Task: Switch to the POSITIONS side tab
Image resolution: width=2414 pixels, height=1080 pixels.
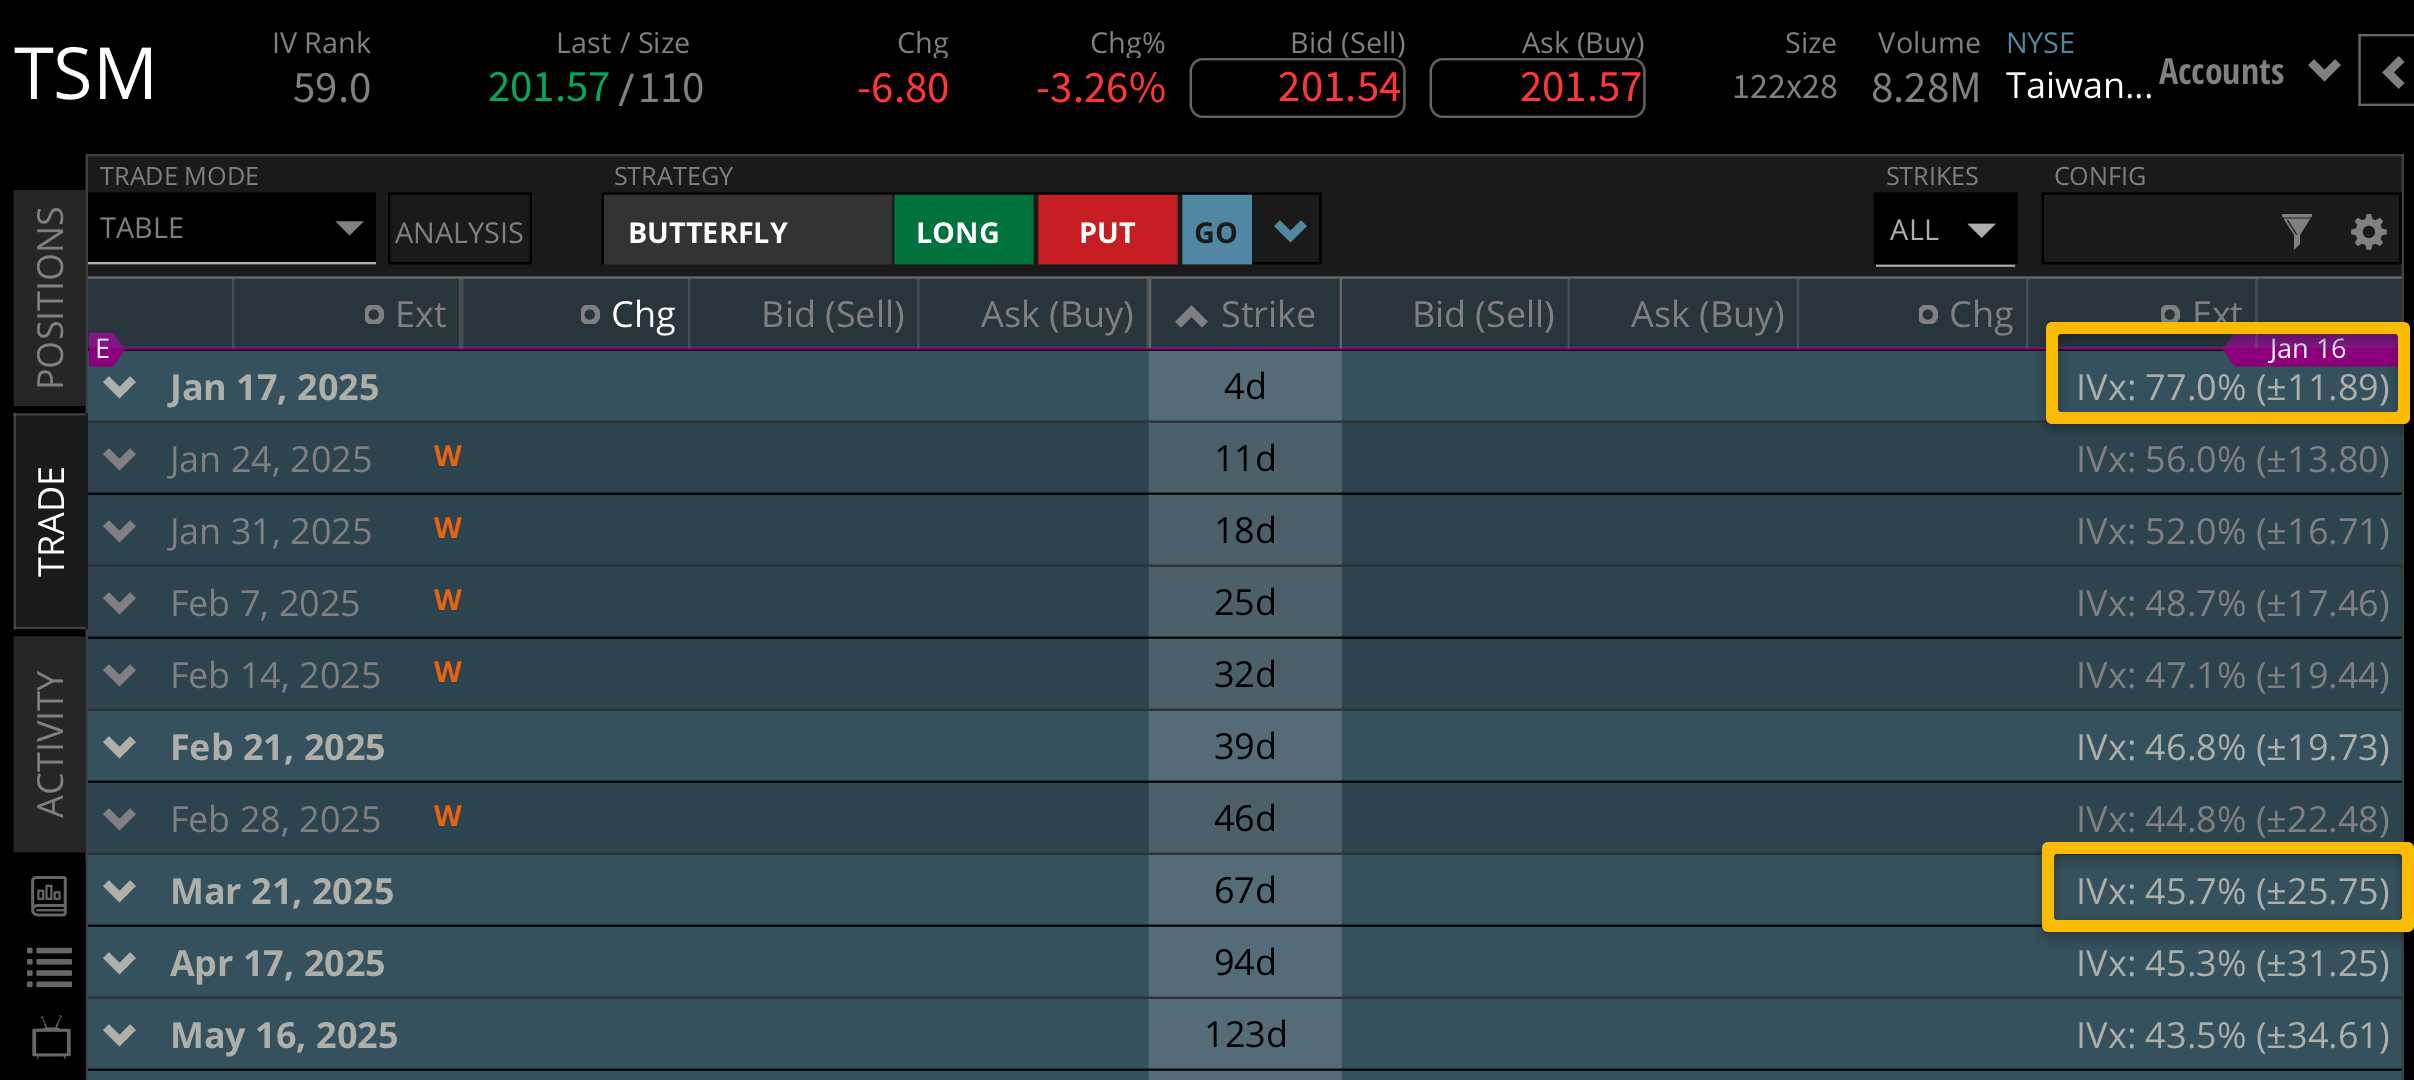Action: [x=50, y=297]
